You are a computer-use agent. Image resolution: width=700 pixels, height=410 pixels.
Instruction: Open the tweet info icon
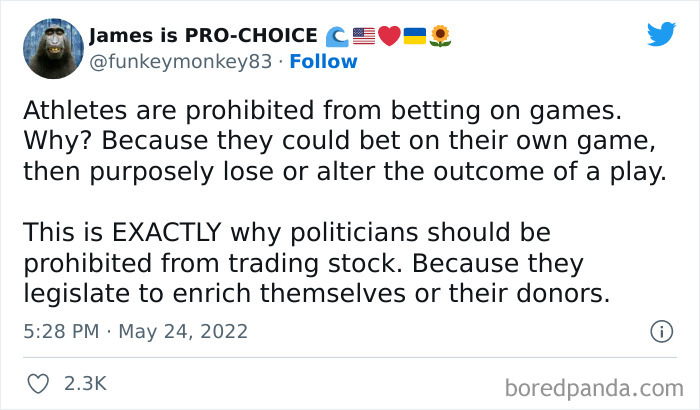point(660,330)
